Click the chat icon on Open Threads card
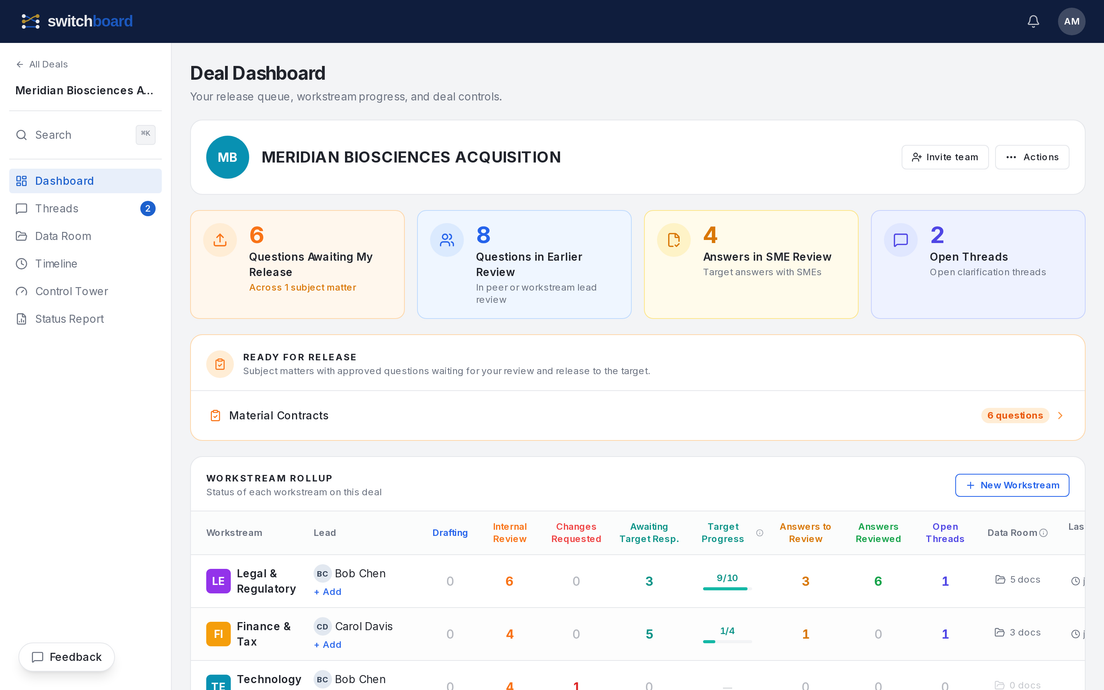Viewport: 1104px width, 690px height. coord(901,240)
